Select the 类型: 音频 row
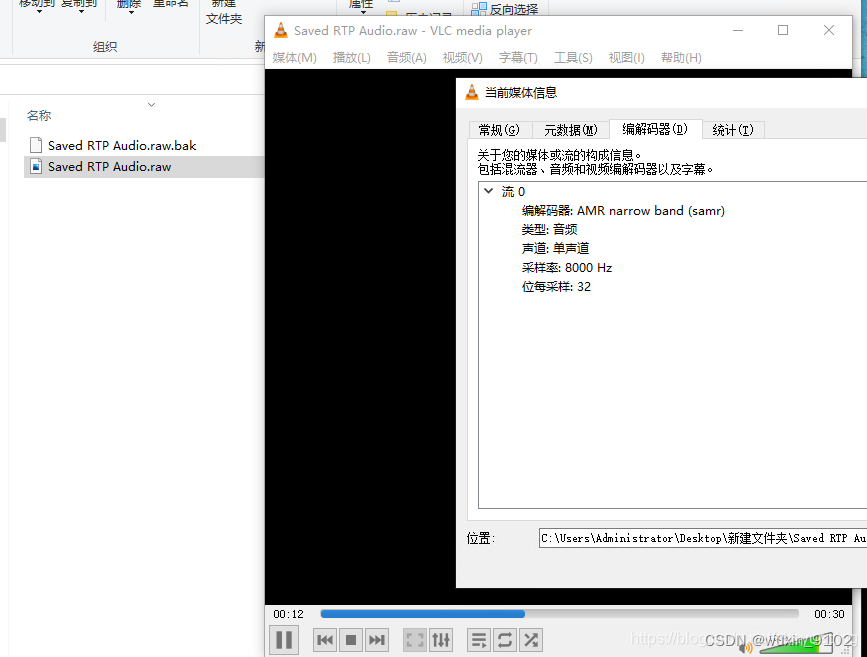Viewport: 867px width, 657px height. [x=549, y=230]
